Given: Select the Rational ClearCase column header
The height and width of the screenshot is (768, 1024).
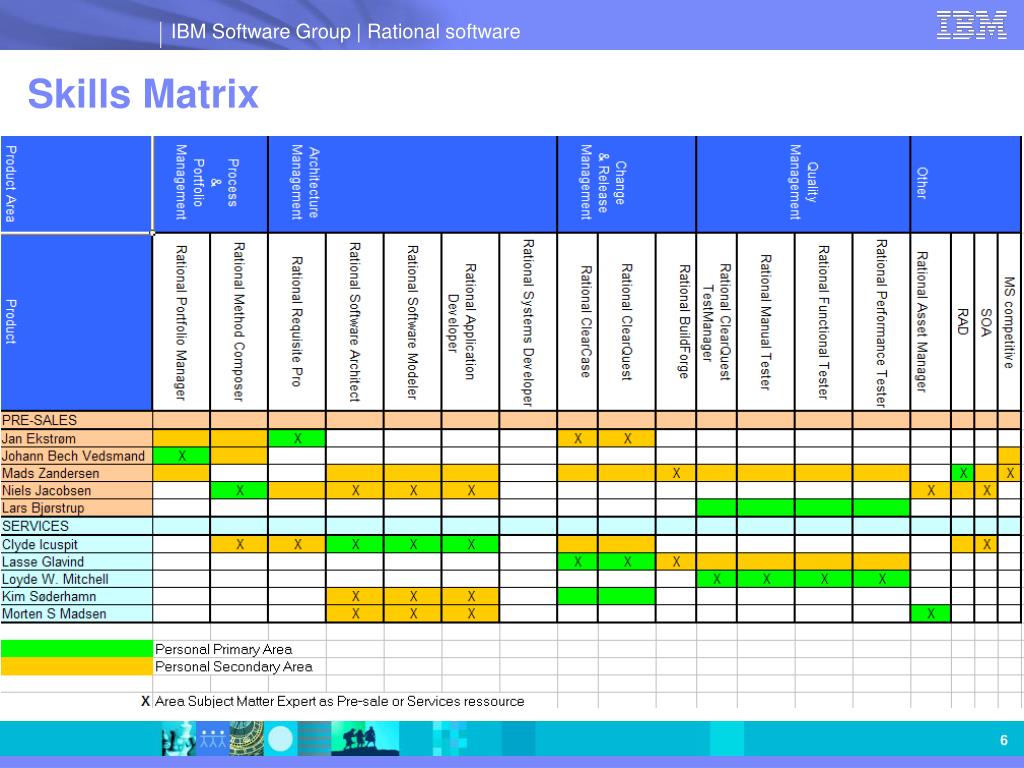Looking at the screenshot, I should tap(578, 322).
